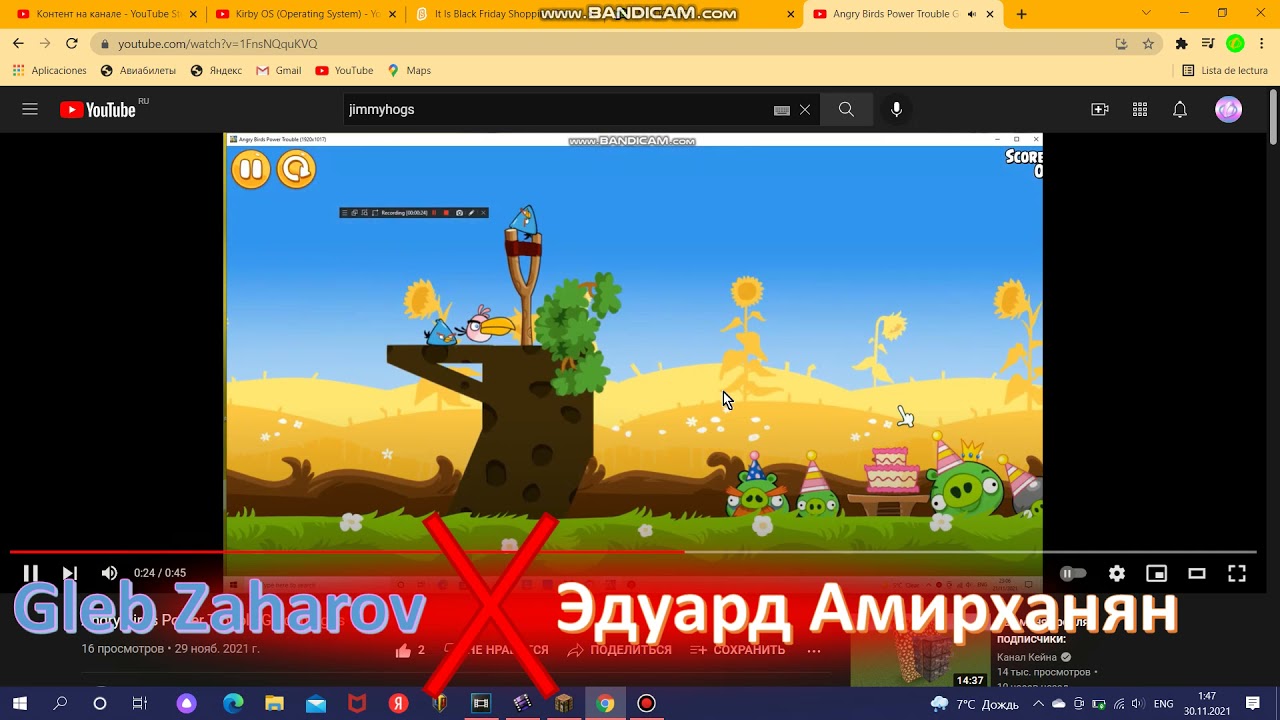Seek on the red video progress bar
Image resolution: width=1280 pixels, height=720 pixels.
pos(633,551)
